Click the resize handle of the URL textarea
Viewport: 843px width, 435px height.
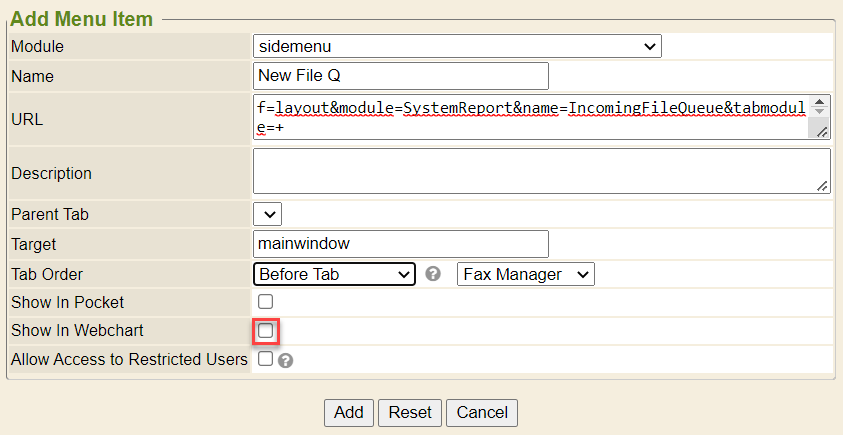click(x=822, y=132)
